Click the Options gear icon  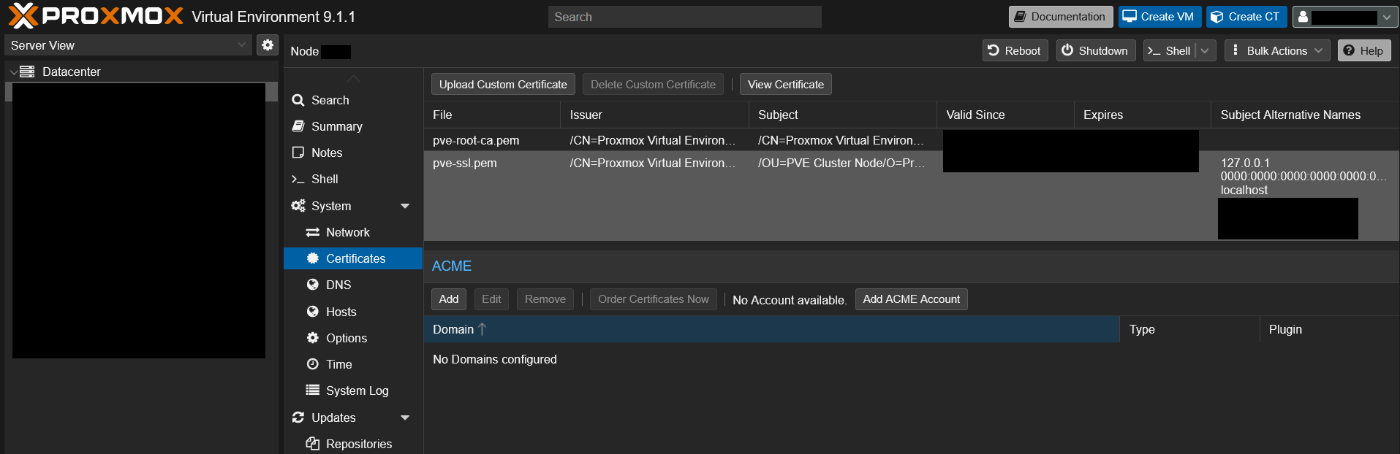tap(313, 338)
